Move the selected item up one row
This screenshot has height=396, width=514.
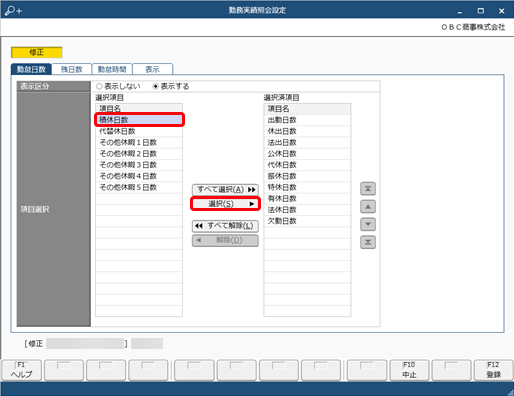[368, 207]
